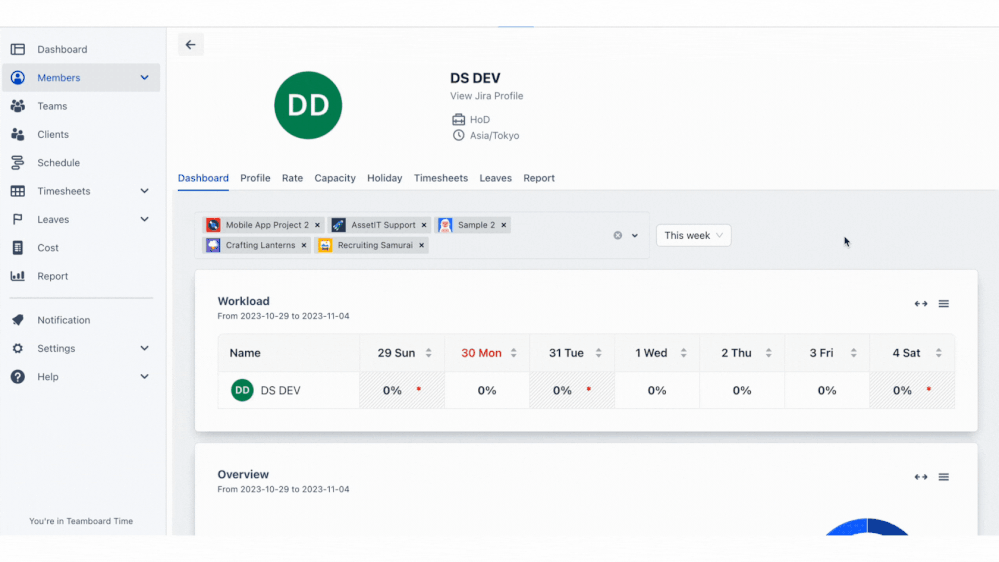The height and width of the screenshot is (562, 999).
Task: Open the project selector dropdown arrow
Action: 635,236
